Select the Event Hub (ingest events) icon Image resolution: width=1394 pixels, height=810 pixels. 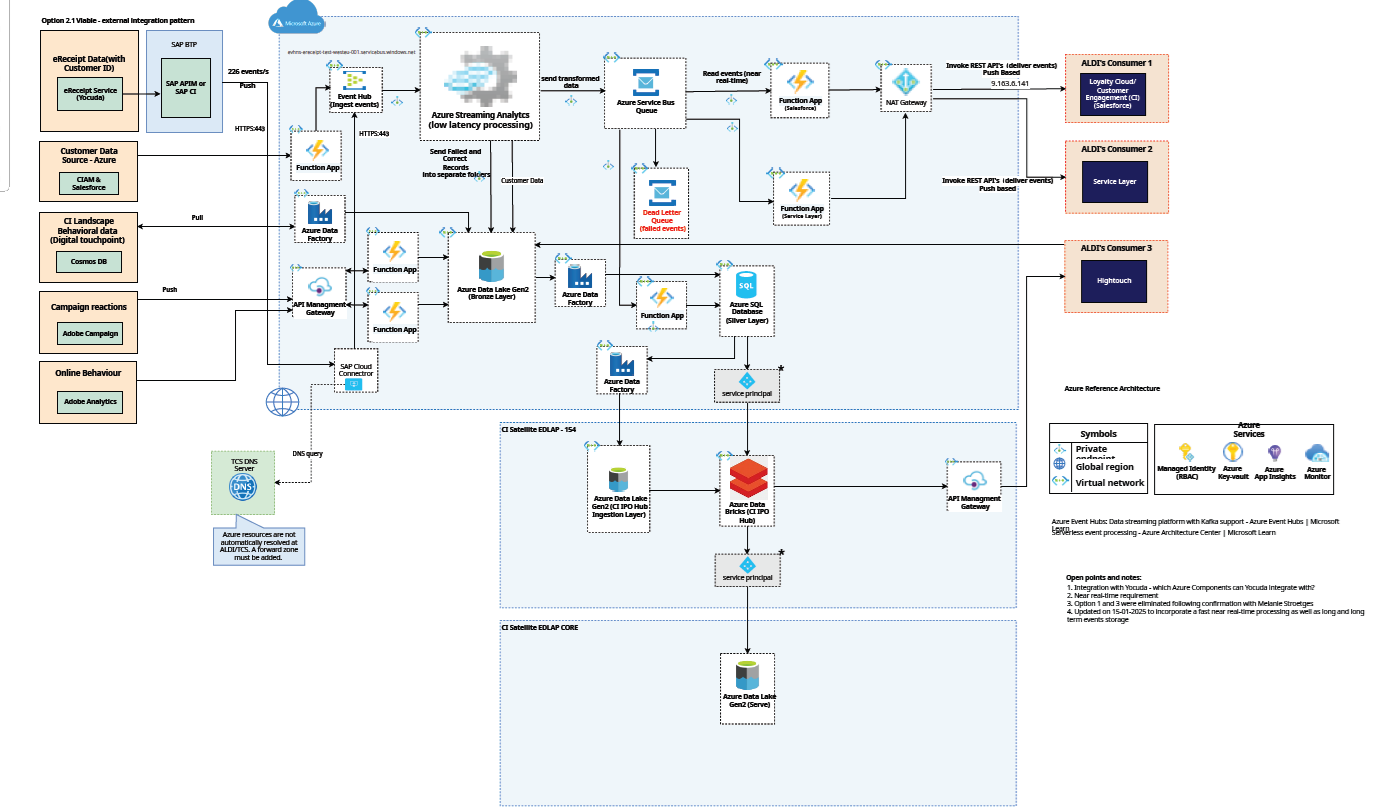[x=355, y=80]
